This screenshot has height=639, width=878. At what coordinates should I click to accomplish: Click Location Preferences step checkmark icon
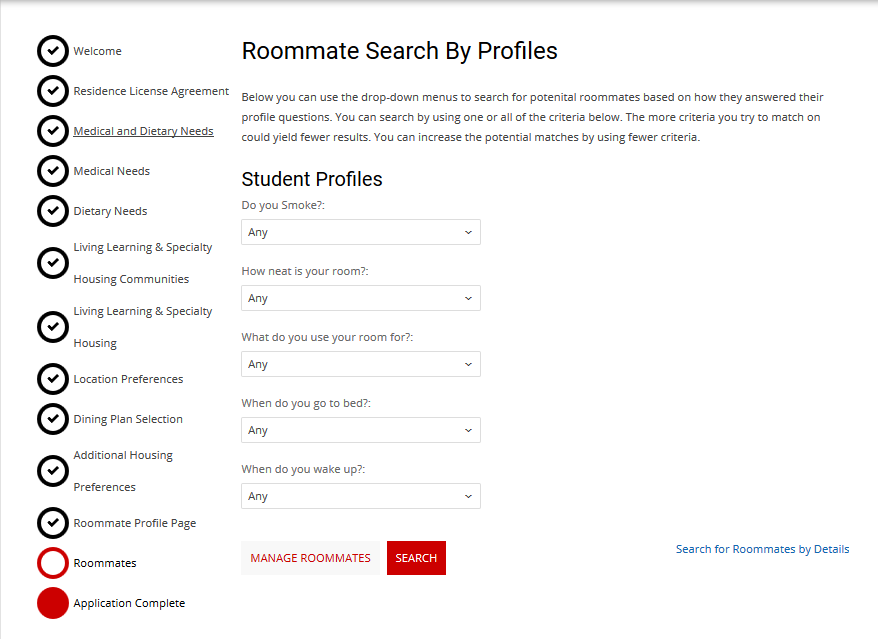coord(53,379)
